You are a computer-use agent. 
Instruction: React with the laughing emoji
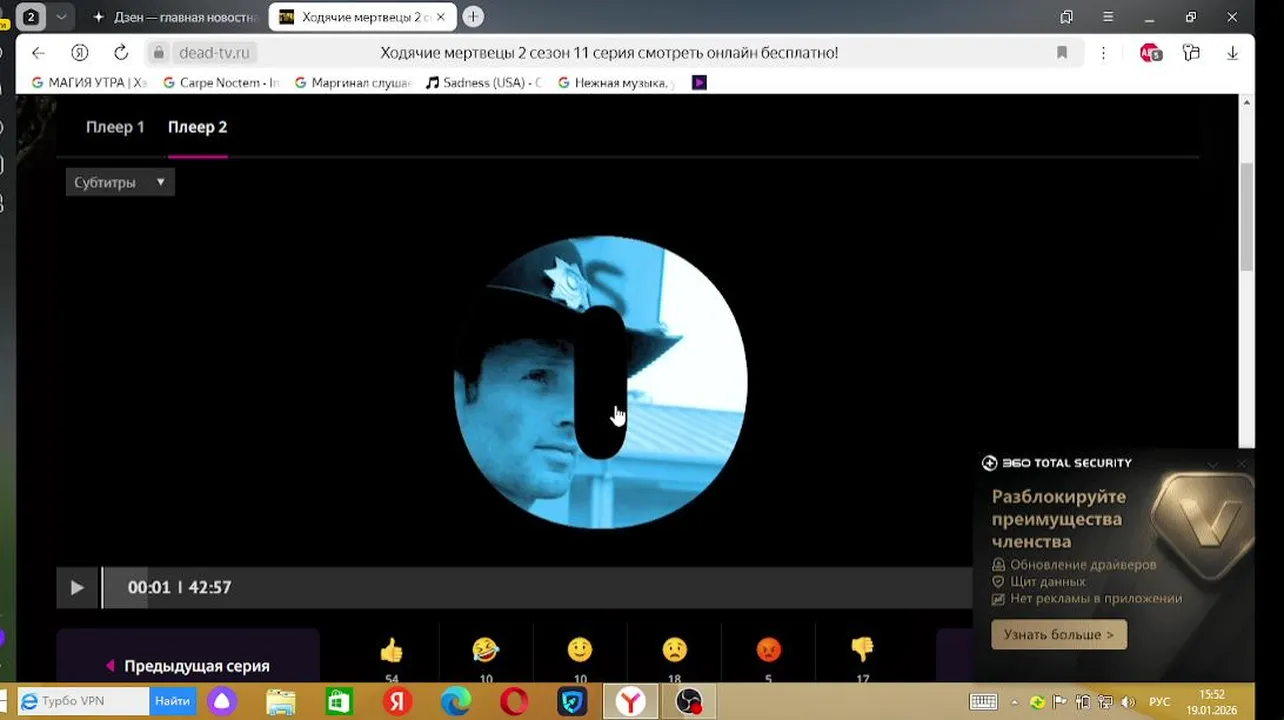point(486,650)
